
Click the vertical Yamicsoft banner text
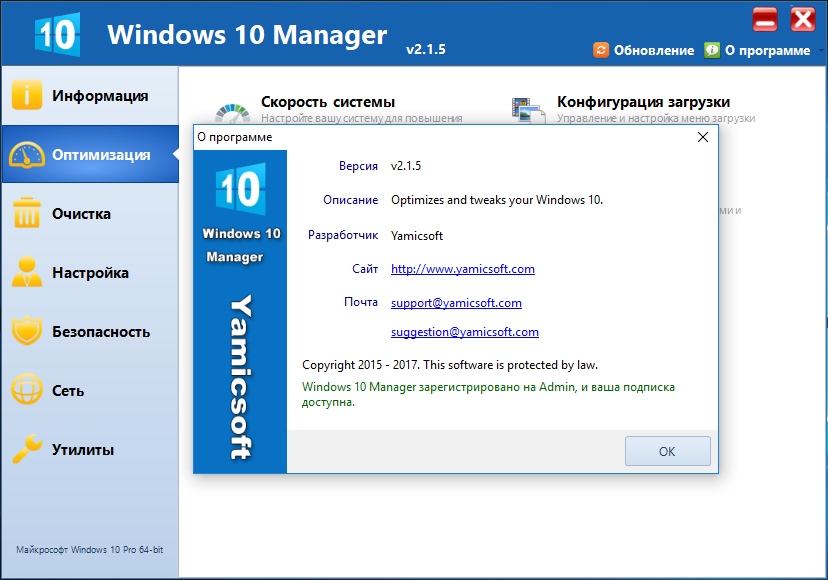[x=241, y=376]
